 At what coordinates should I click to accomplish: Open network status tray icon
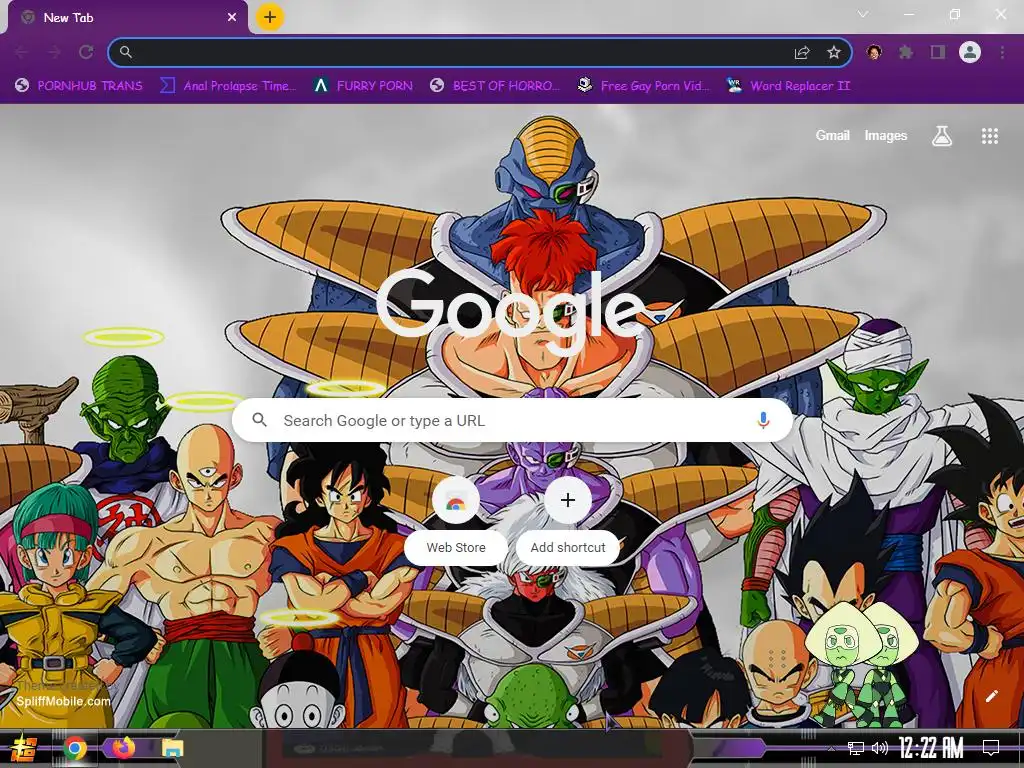click(856, 748)
